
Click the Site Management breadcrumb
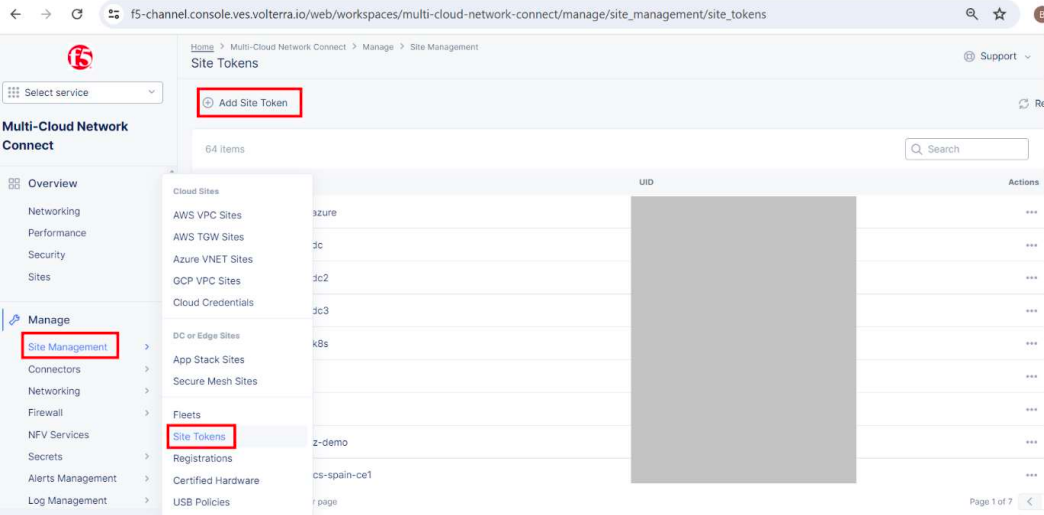(x=444, y=47)
